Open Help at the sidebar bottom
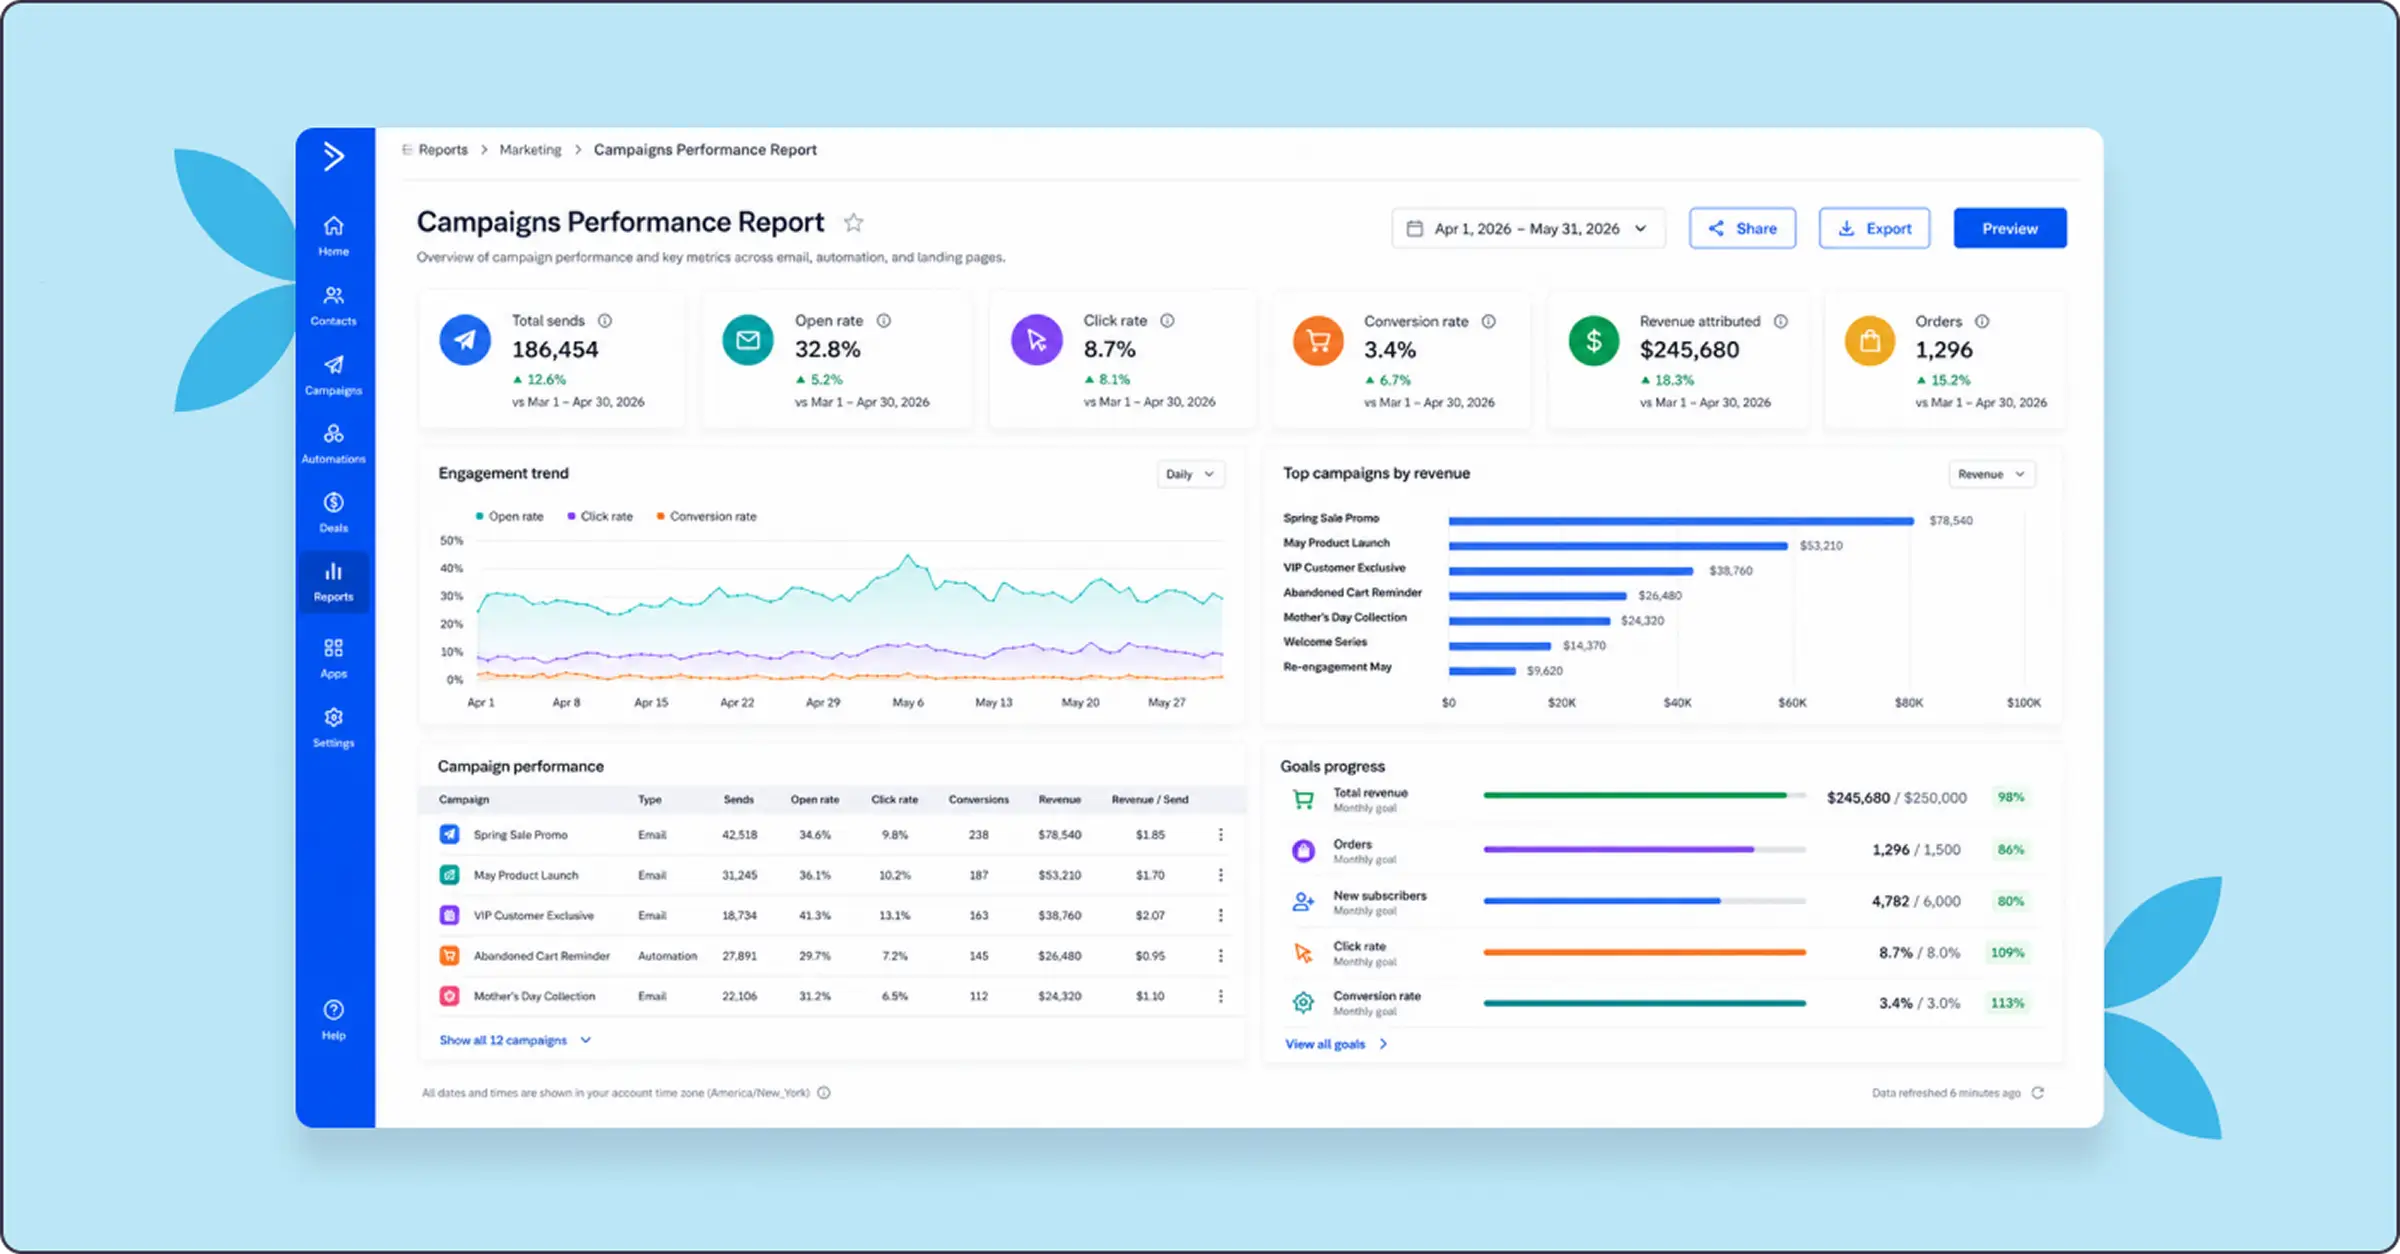This screenshot has height=1254, width=2400. coord(334,1020)
